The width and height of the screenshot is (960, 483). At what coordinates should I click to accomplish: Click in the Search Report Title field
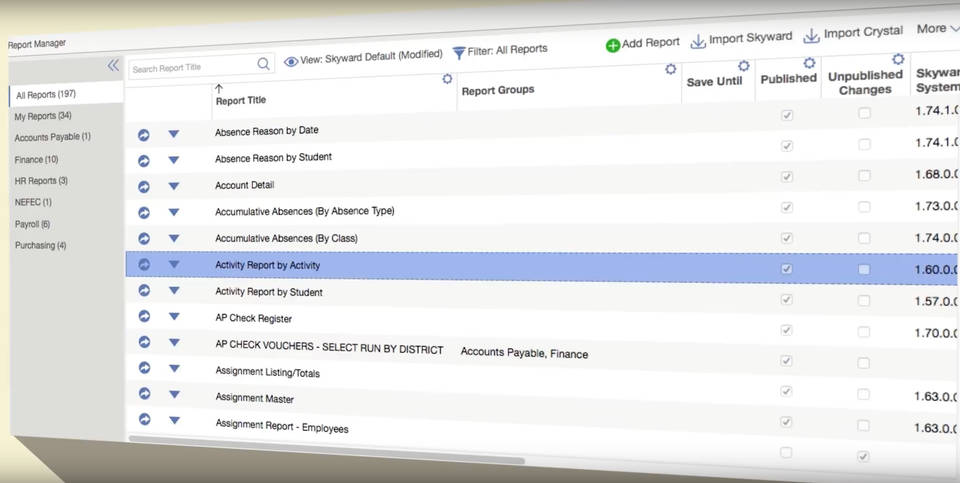coord(190,68)
